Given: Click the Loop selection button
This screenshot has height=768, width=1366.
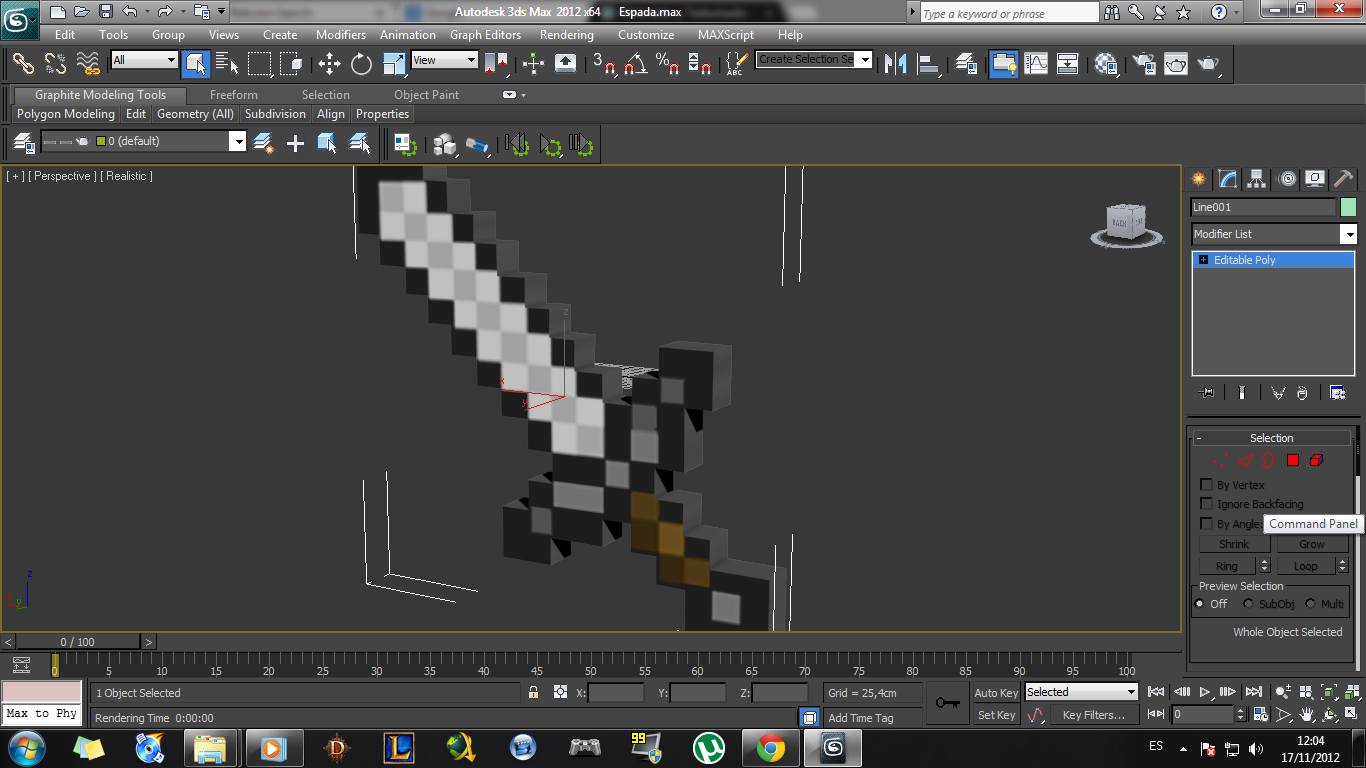Looking at the screenshot, I should click(x=1305, y=566).
